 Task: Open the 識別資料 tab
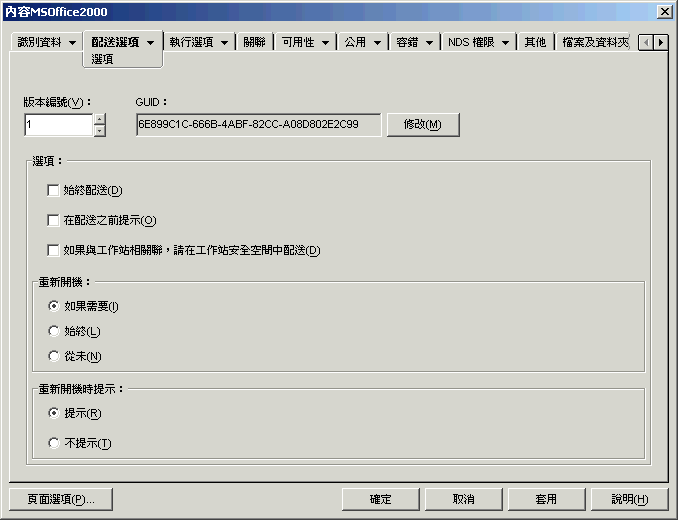(39, 42)
